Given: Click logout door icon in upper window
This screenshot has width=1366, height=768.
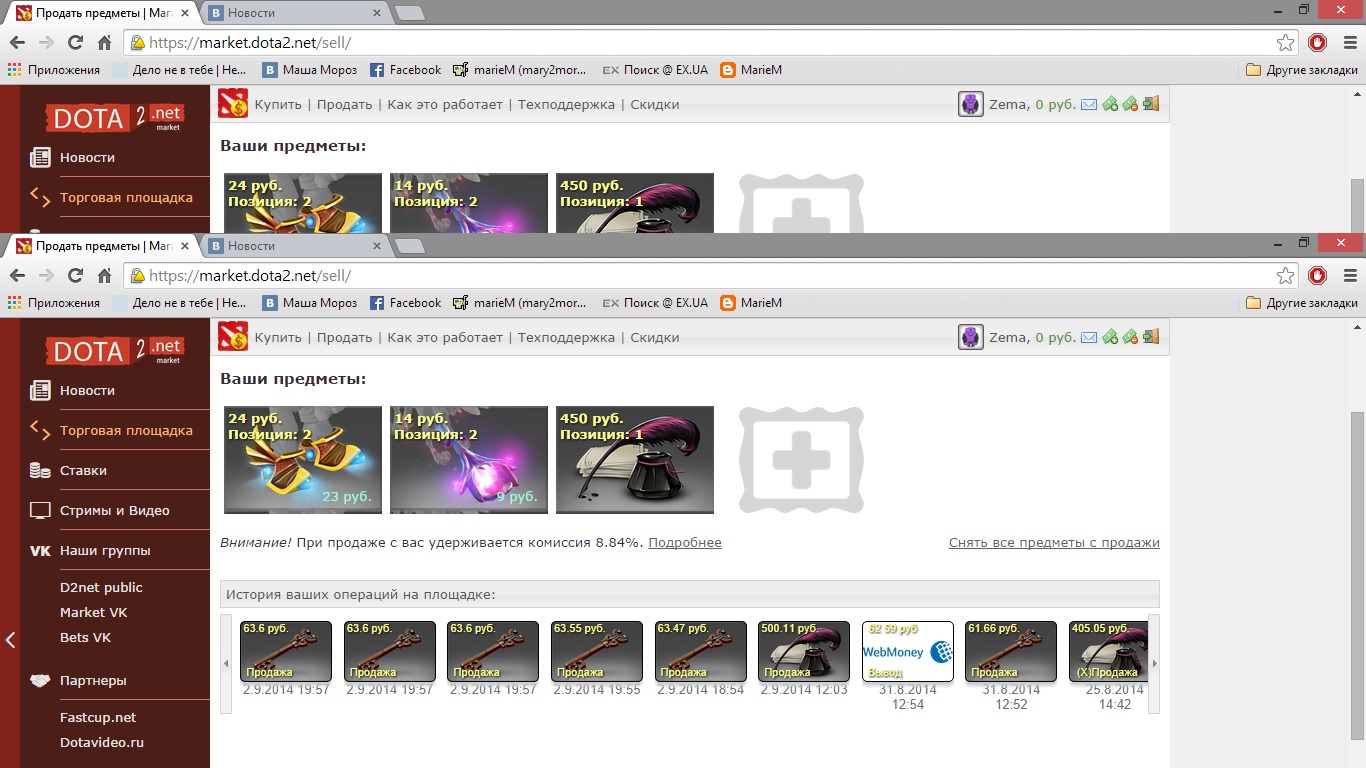Looking at the screenshot, I should tap(1151, 104).
